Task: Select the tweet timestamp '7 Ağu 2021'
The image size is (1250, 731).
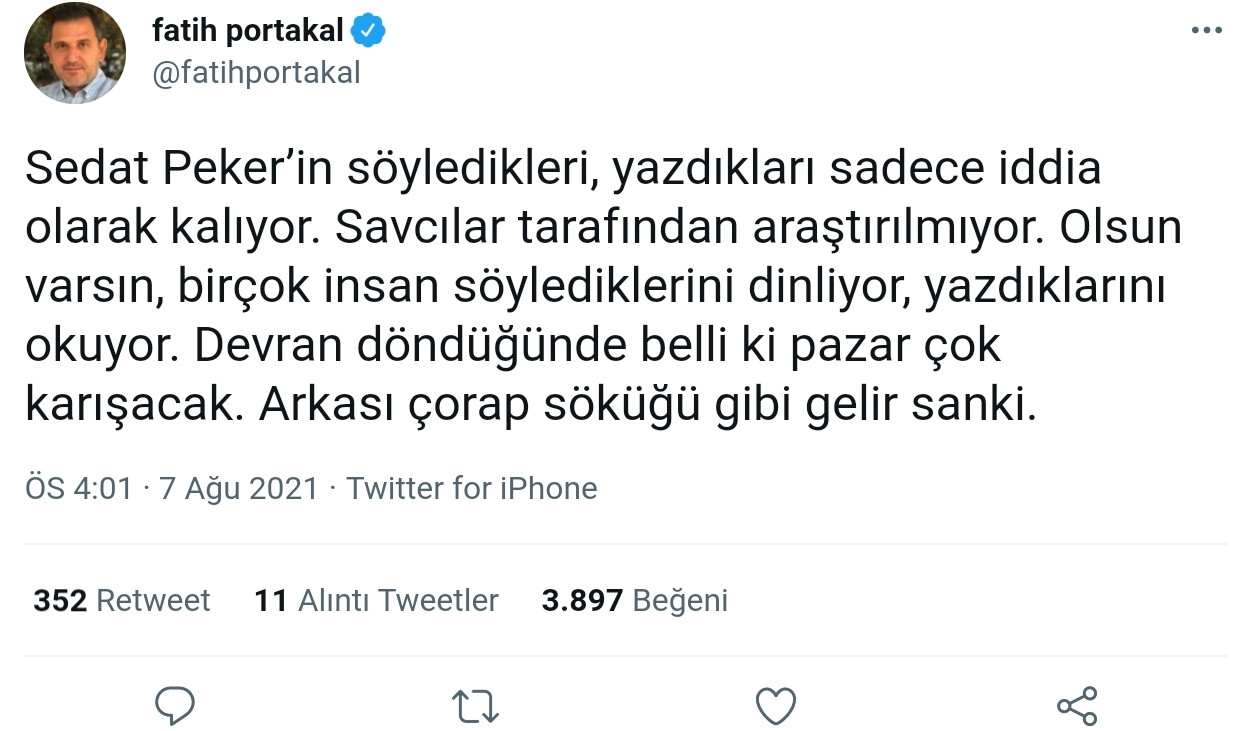Action: [236, 488]
